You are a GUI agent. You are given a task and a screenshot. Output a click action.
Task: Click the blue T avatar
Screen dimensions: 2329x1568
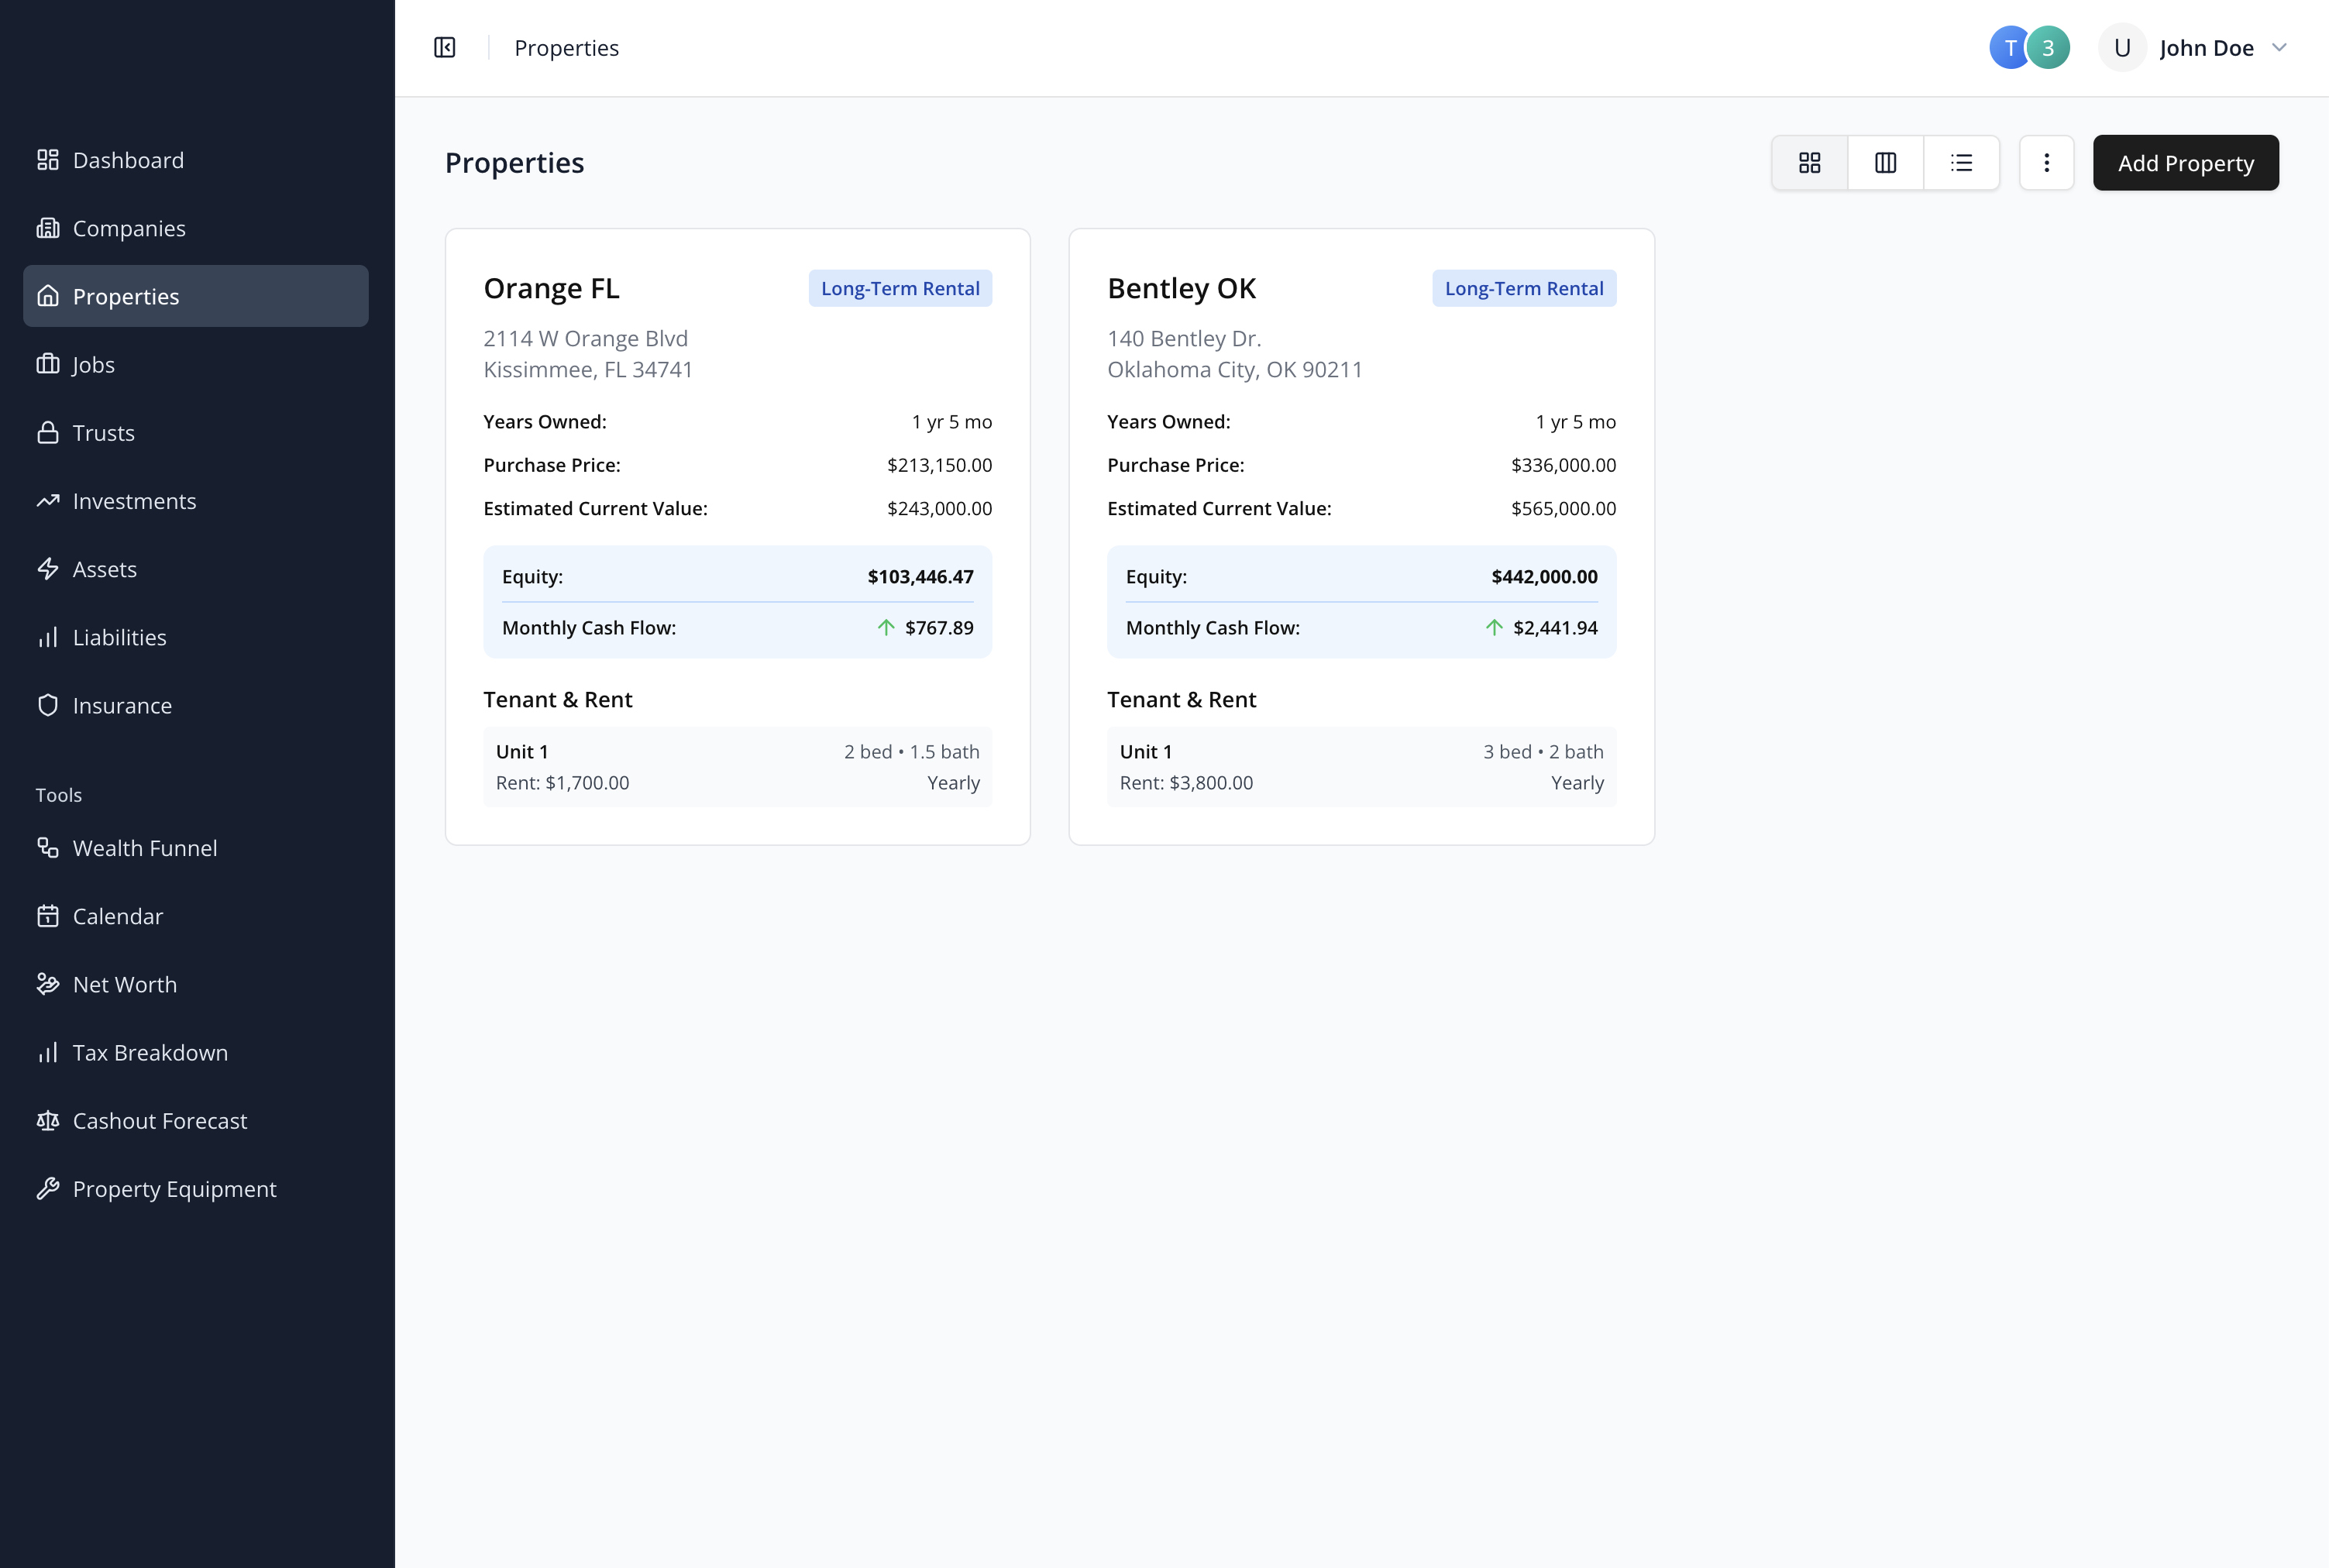coord(2009,48)
